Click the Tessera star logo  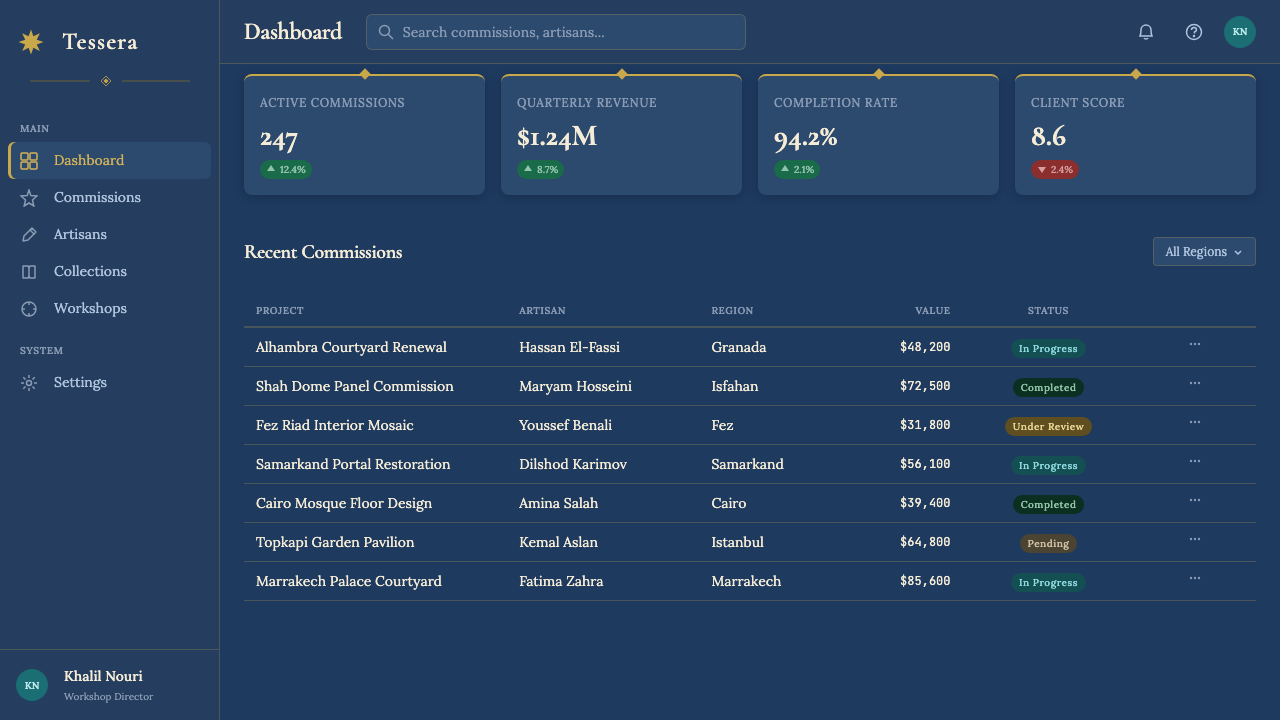click(31, 41)
